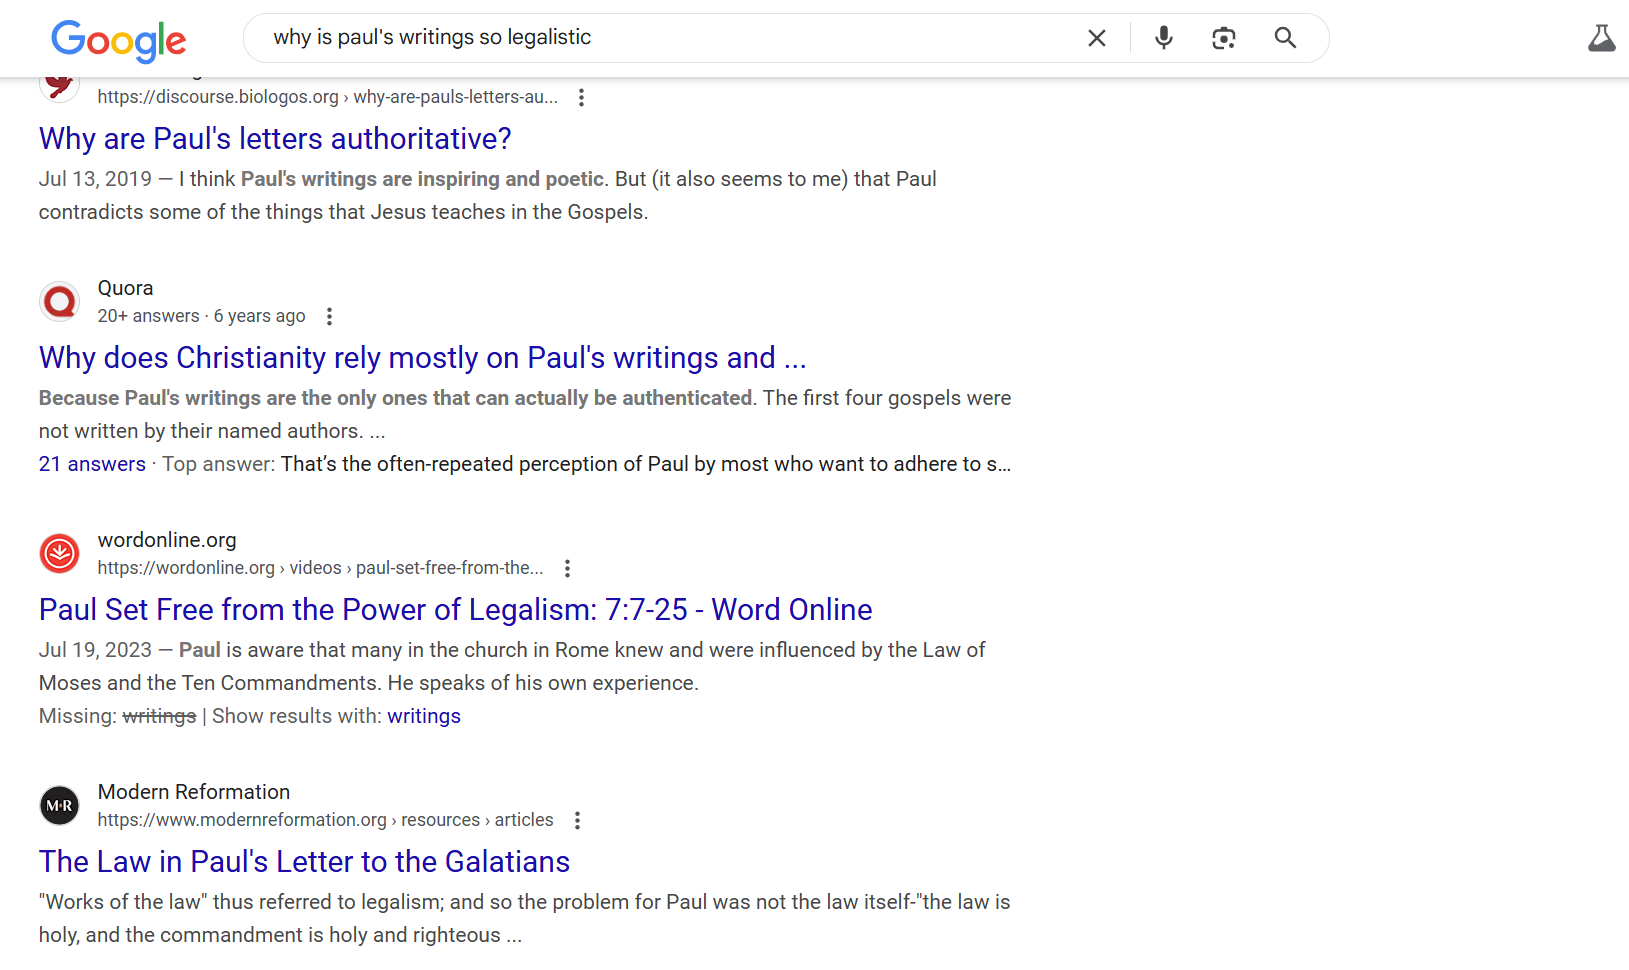Open more options for Modern Reformation result

[577, 820]
